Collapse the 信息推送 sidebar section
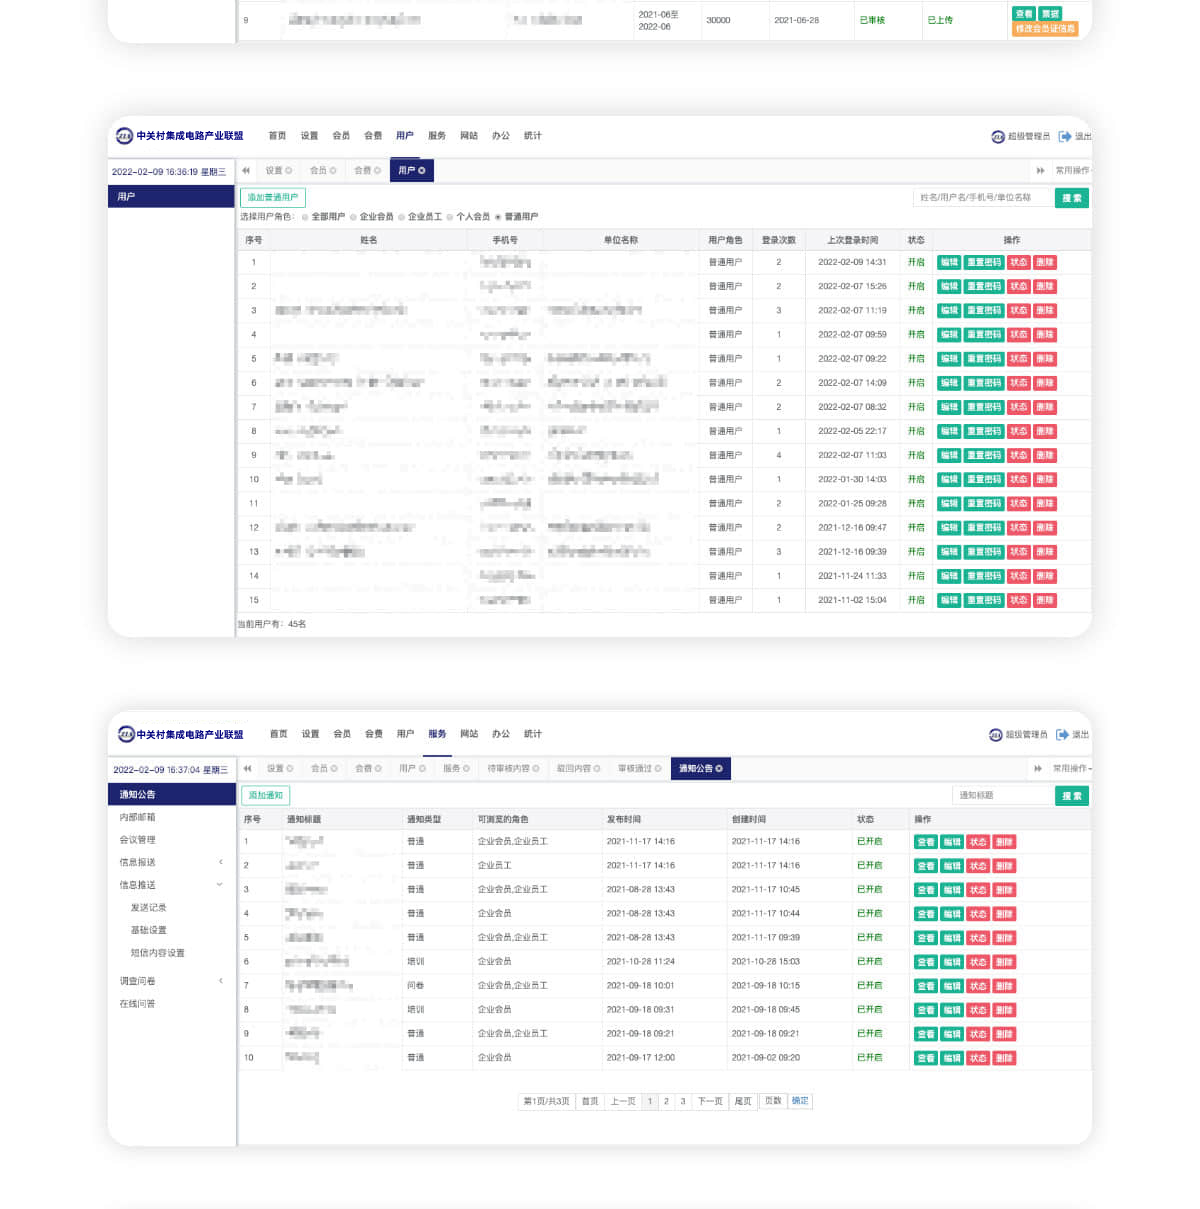Viewport: 1200px width, 1209px height. coord(220,885)
